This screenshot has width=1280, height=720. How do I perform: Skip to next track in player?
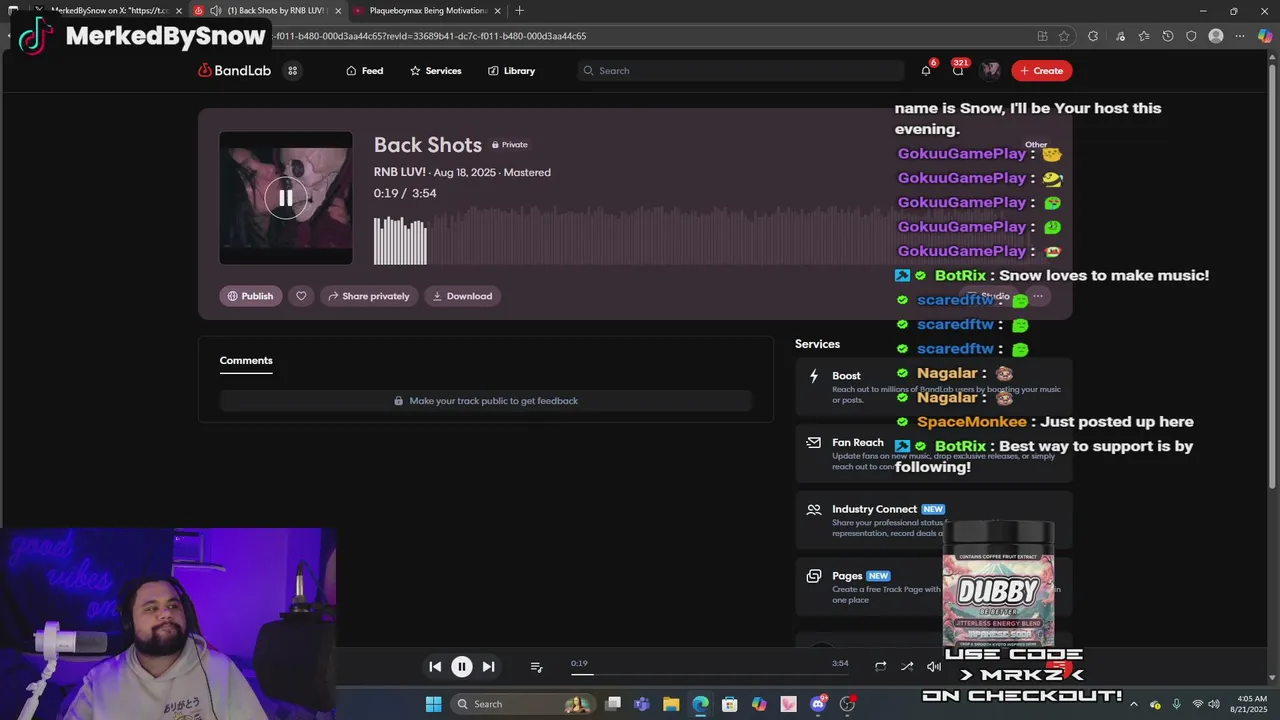[488, 667]
